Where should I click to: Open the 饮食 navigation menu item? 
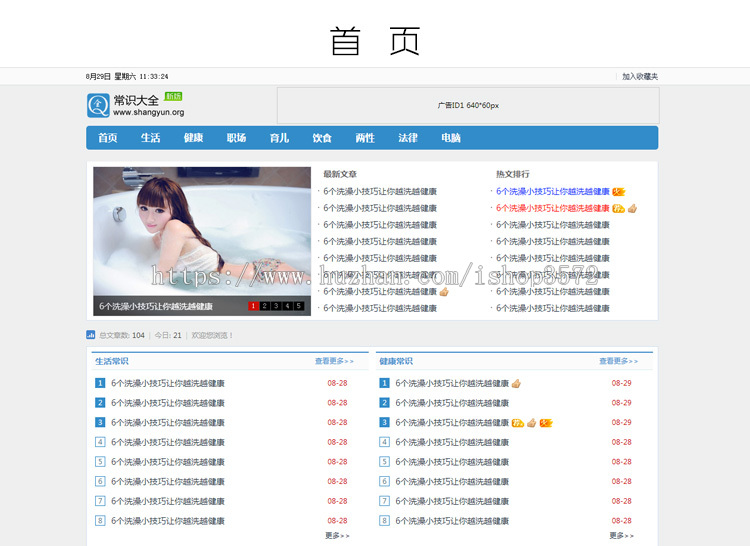point(322,138)
